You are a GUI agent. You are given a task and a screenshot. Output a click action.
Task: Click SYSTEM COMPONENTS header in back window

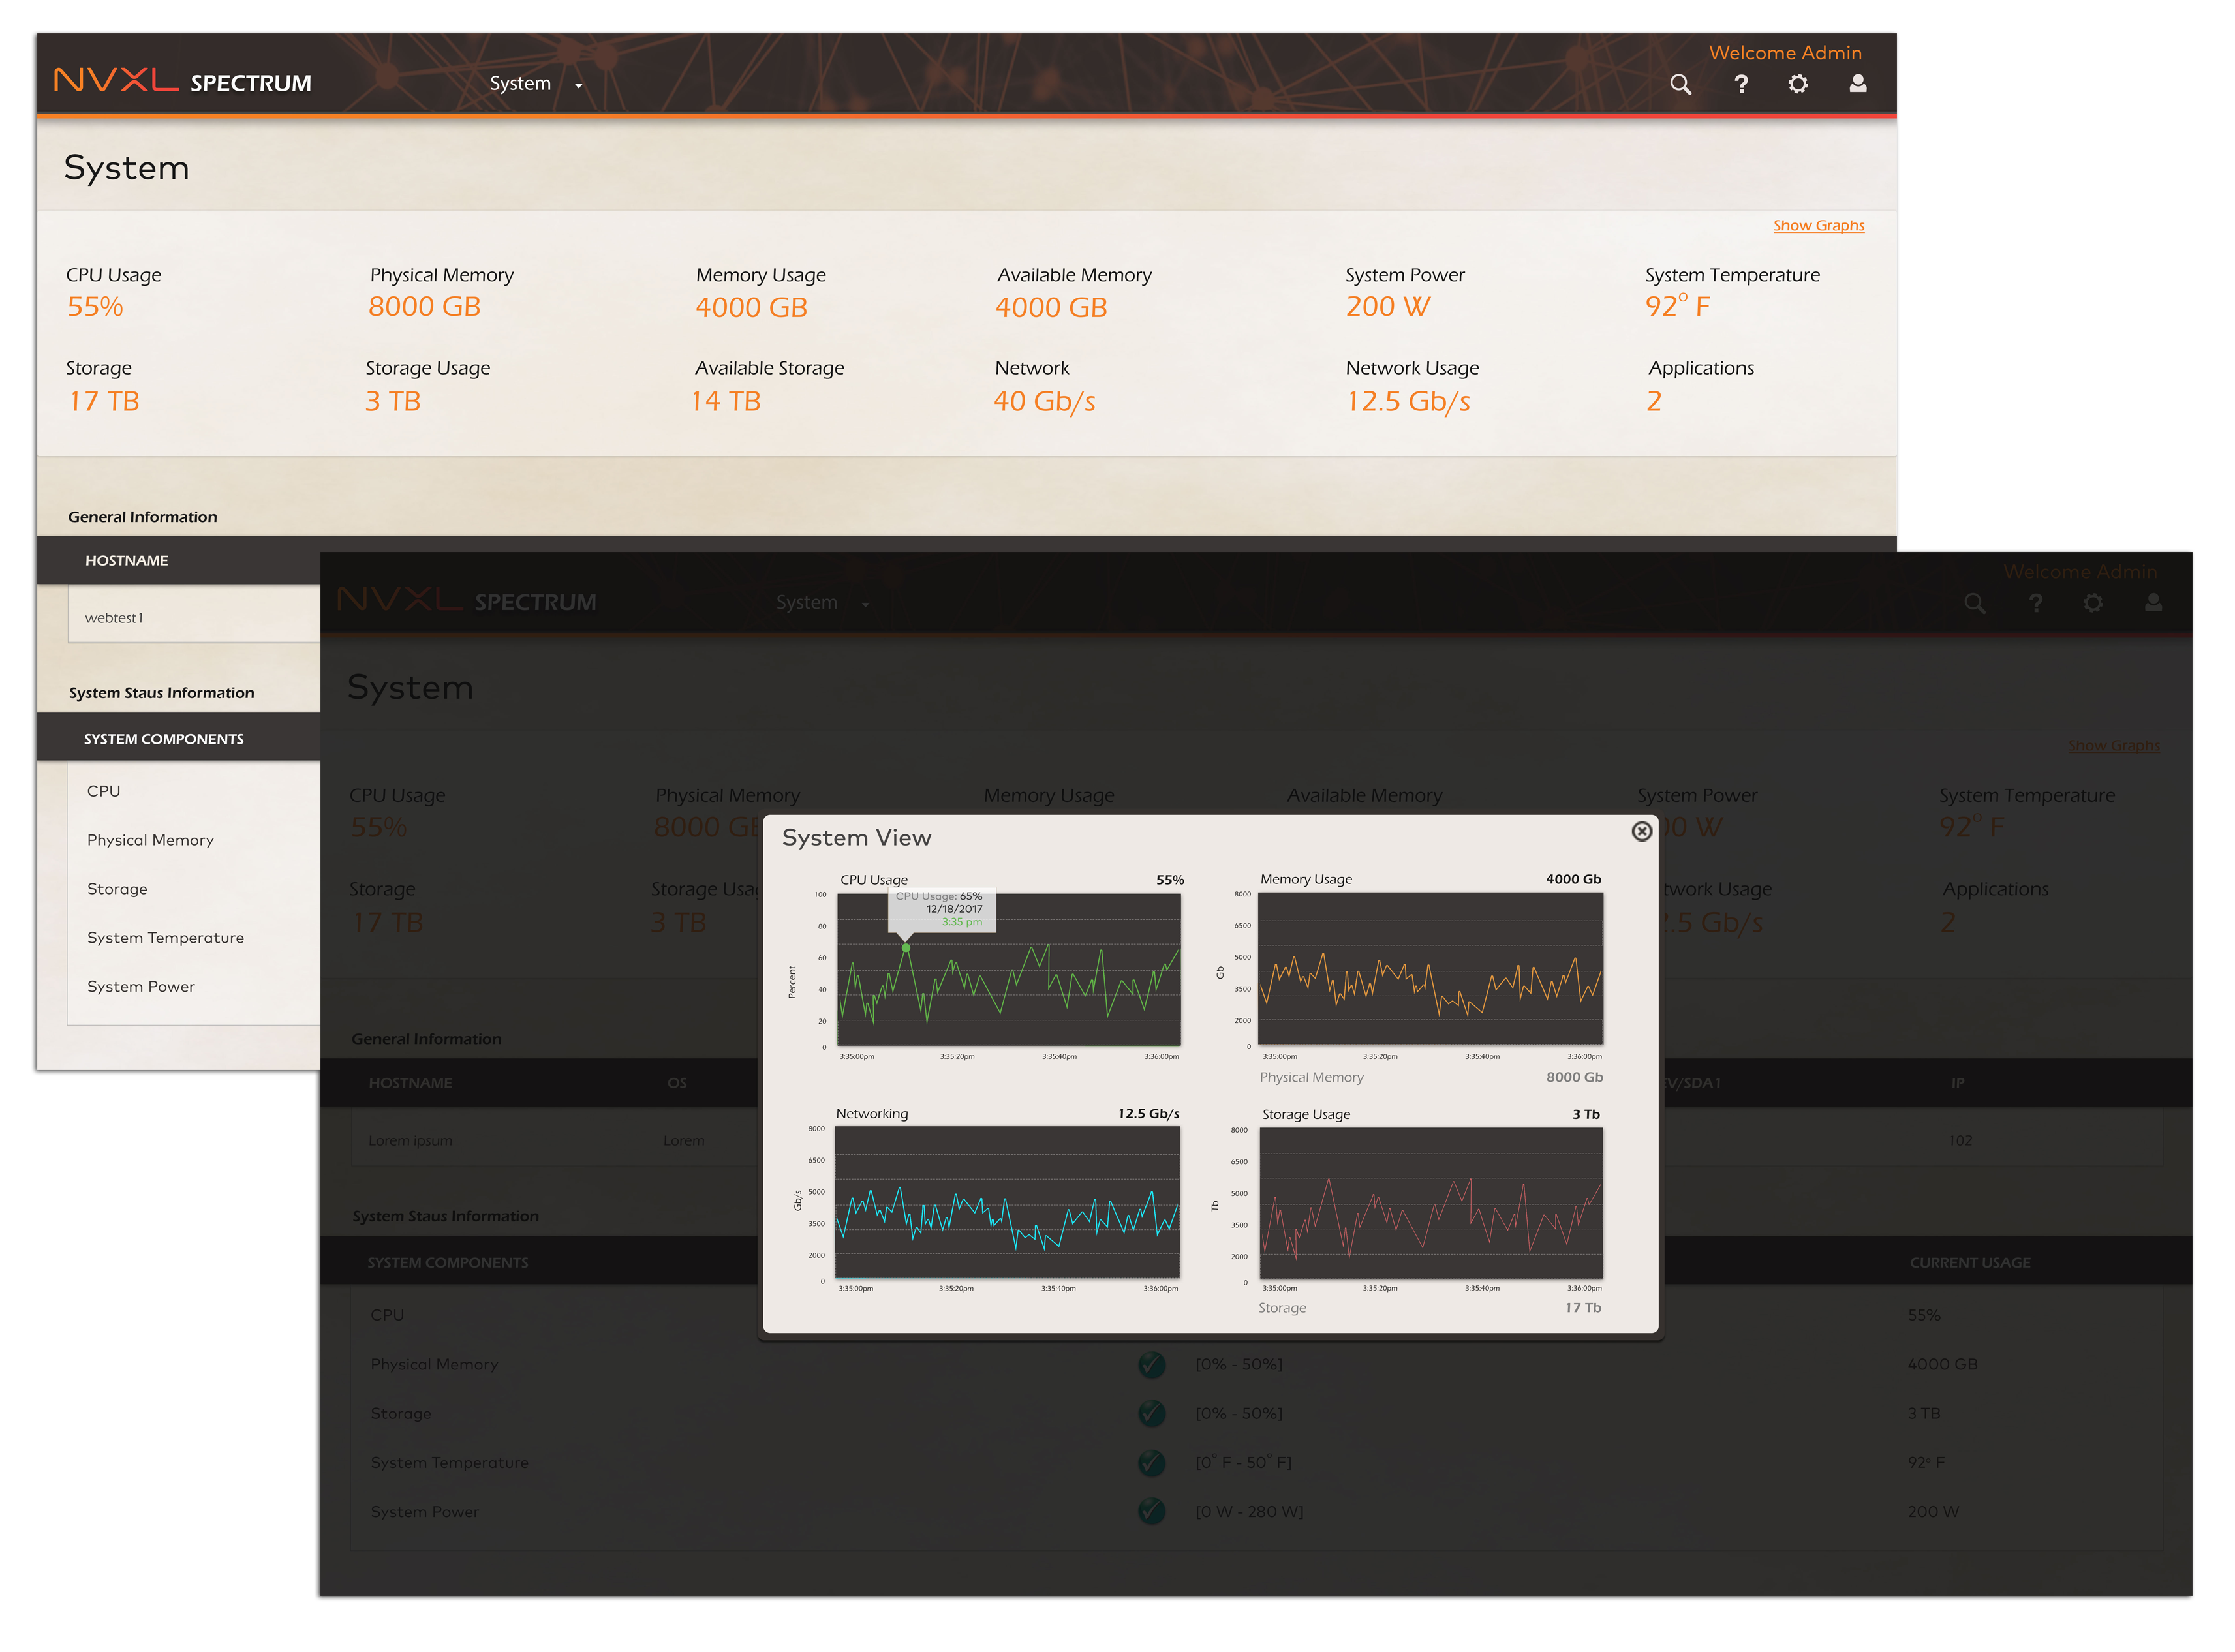[x=163, y=739]
